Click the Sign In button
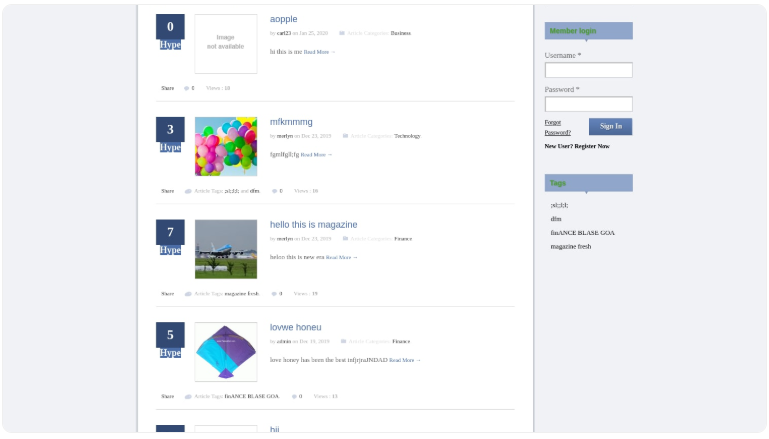 pos(611,127)
